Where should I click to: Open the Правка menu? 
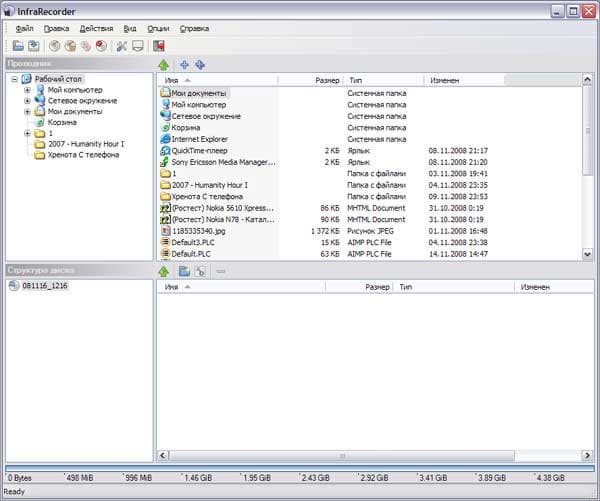tap(56, 28)
